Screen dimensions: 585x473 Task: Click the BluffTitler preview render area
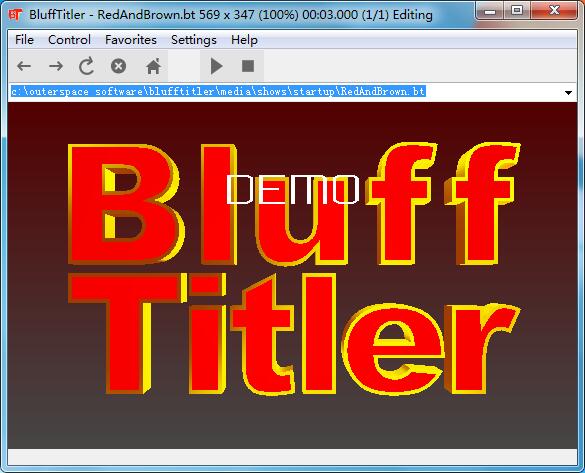pos(292,275)
